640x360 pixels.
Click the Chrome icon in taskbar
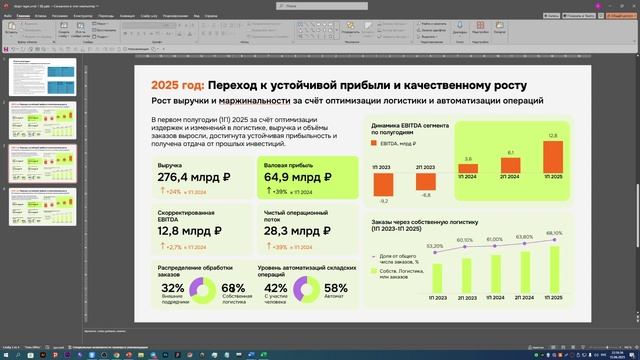[x=116, y=356]
